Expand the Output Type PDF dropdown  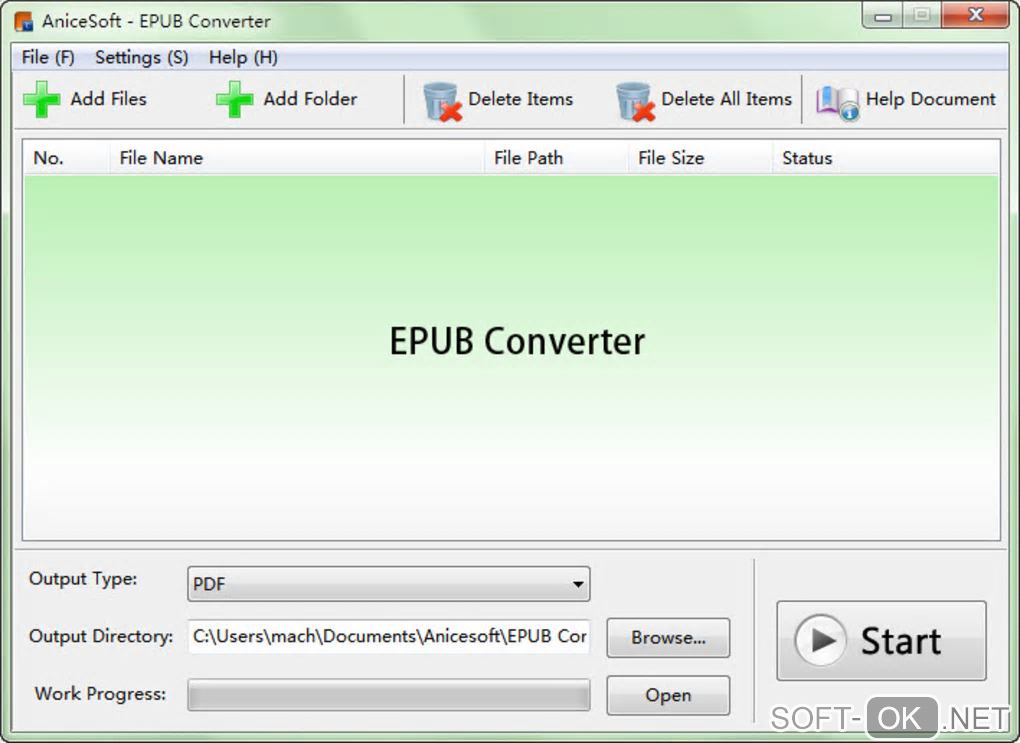click(389, 584)
